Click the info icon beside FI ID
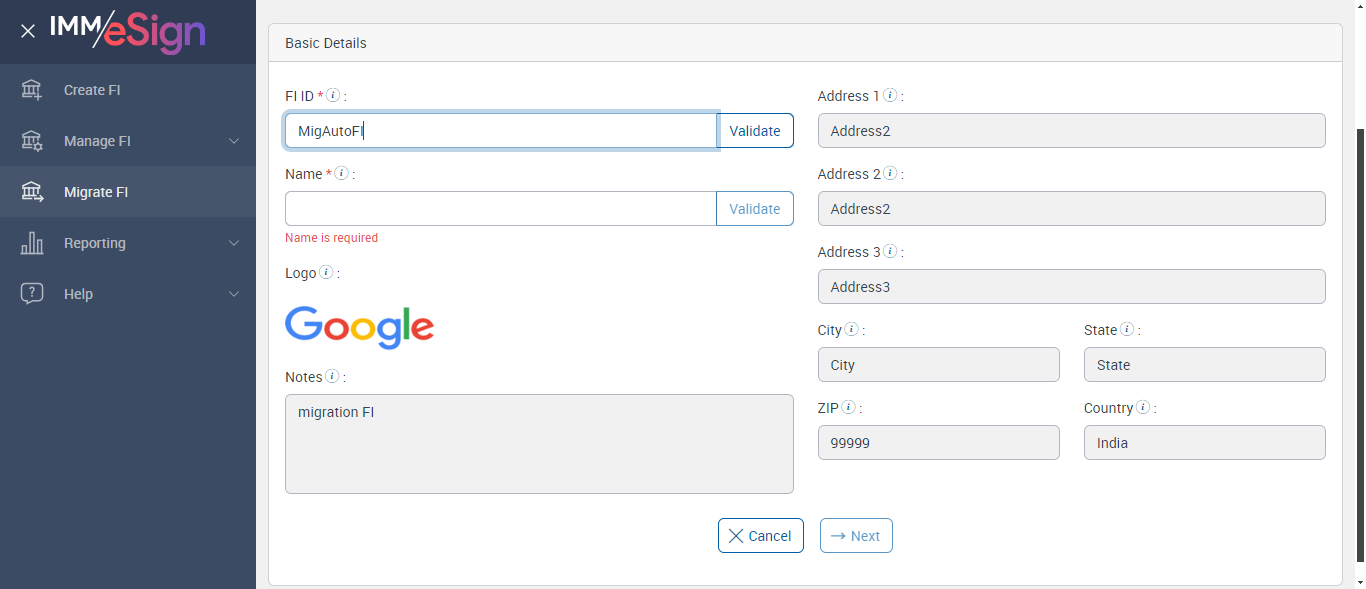Screen dimensions: 1366x589 333,96
